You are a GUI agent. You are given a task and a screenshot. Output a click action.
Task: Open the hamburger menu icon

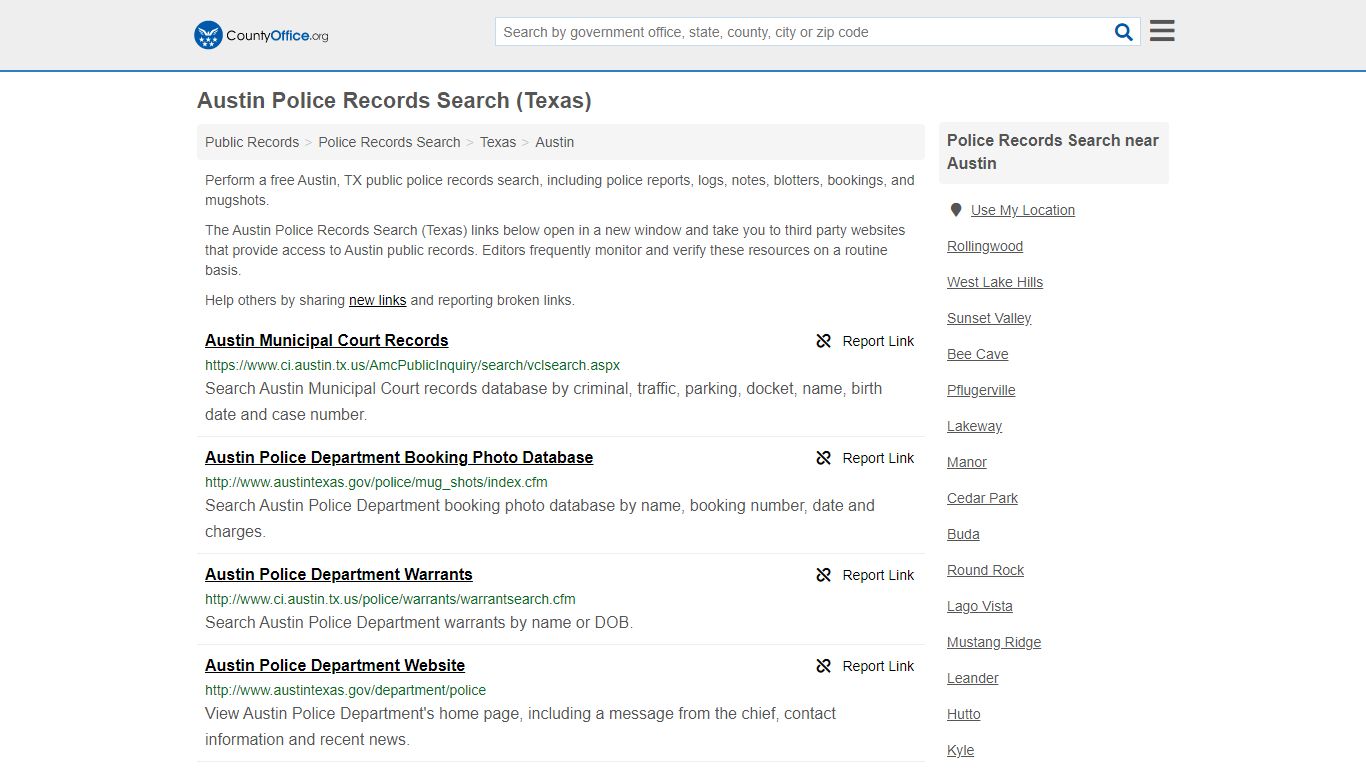pos(1162,31)
